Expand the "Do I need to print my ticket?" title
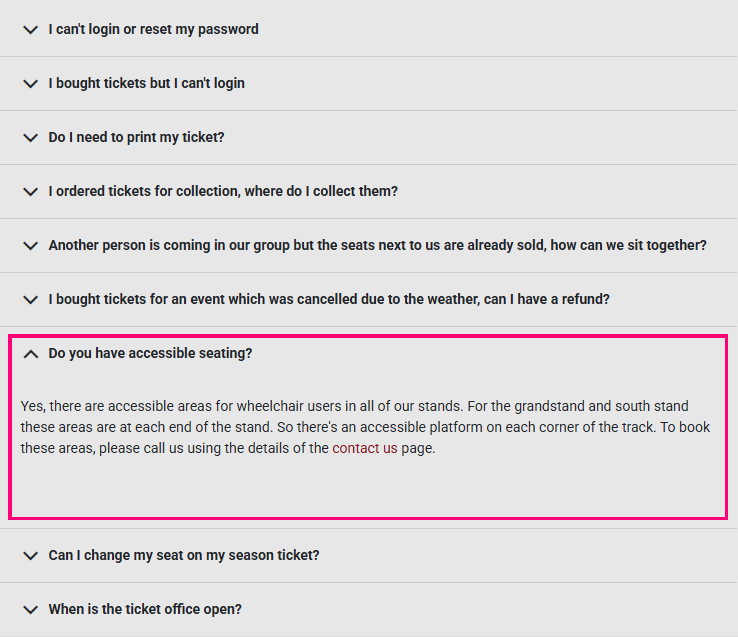 (x=136, y=137)
